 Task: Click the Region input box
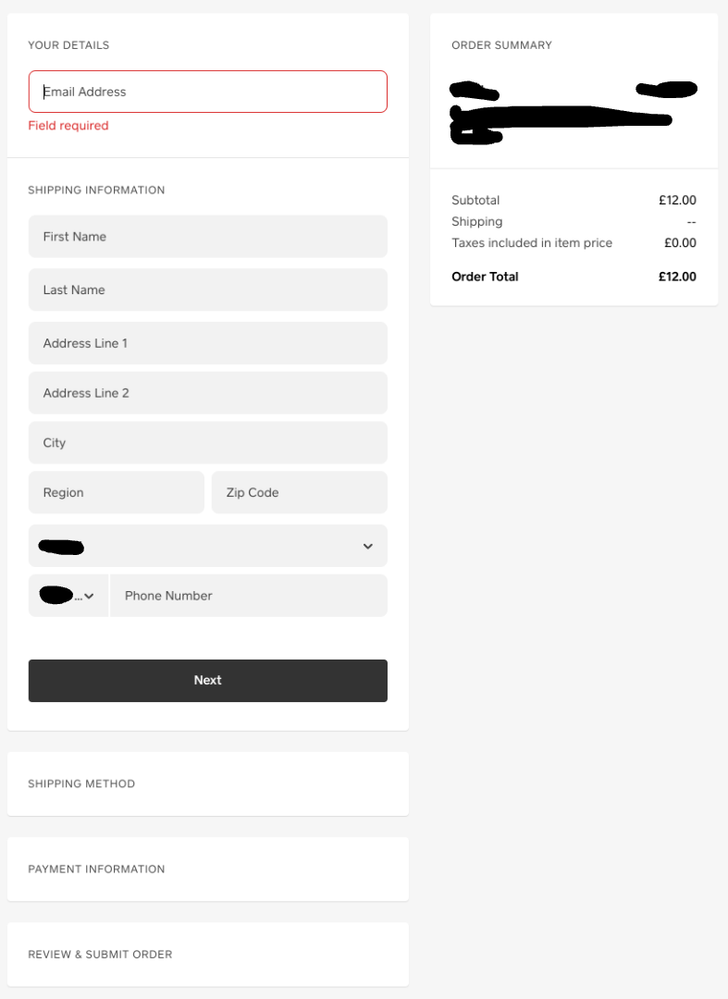point(116,493)
